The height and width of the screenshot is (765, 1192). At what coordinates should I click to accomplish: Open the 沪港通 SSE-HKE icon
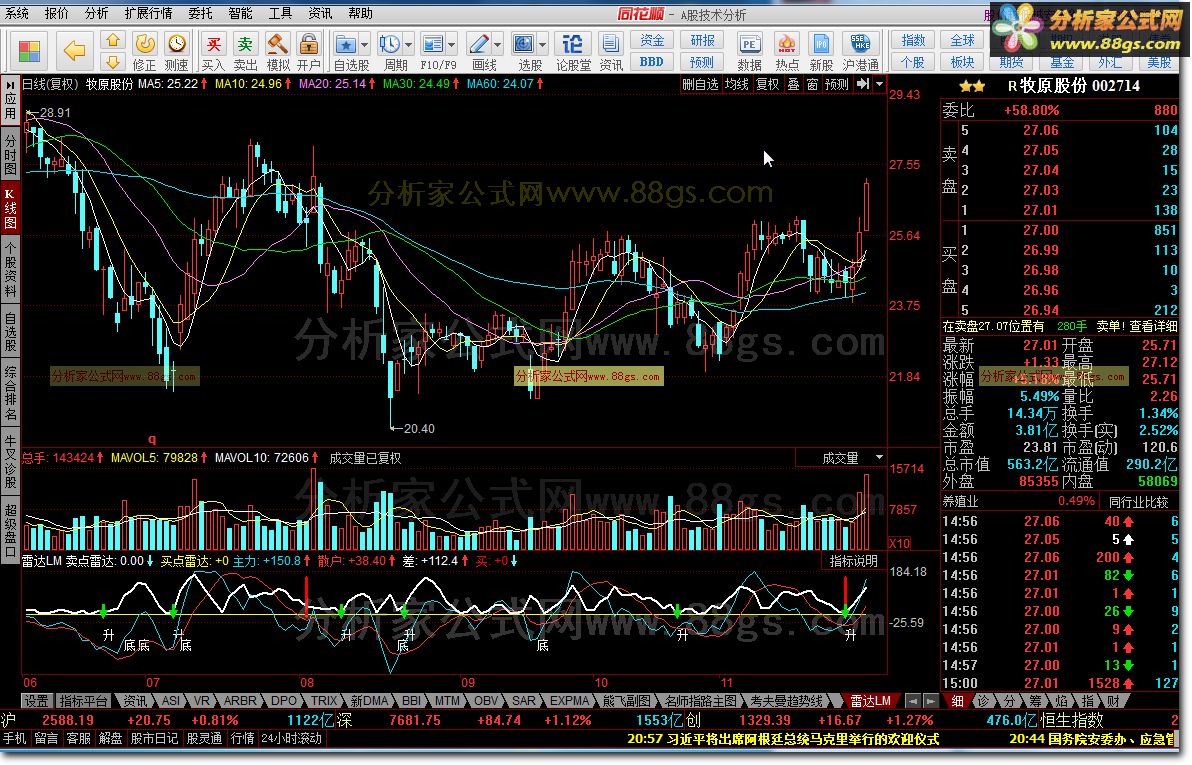click(861, 52)
